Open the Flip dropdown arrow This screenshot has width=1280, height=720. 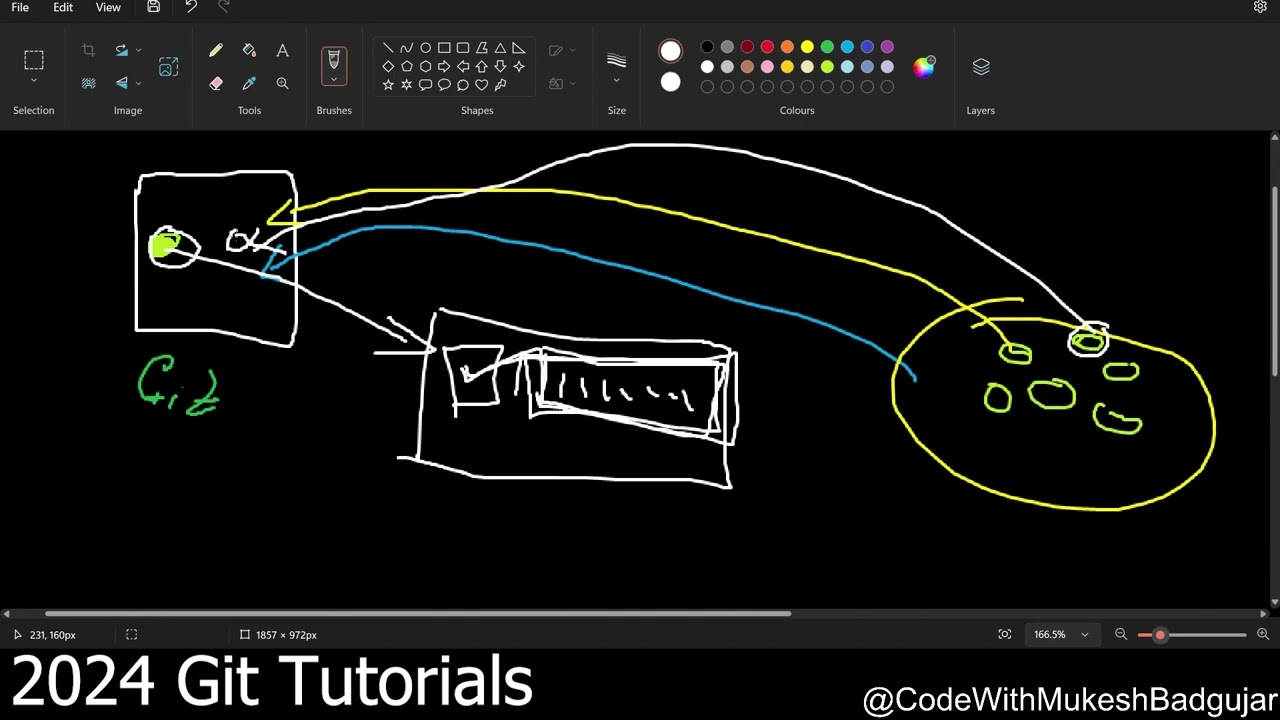pos(138,83)
